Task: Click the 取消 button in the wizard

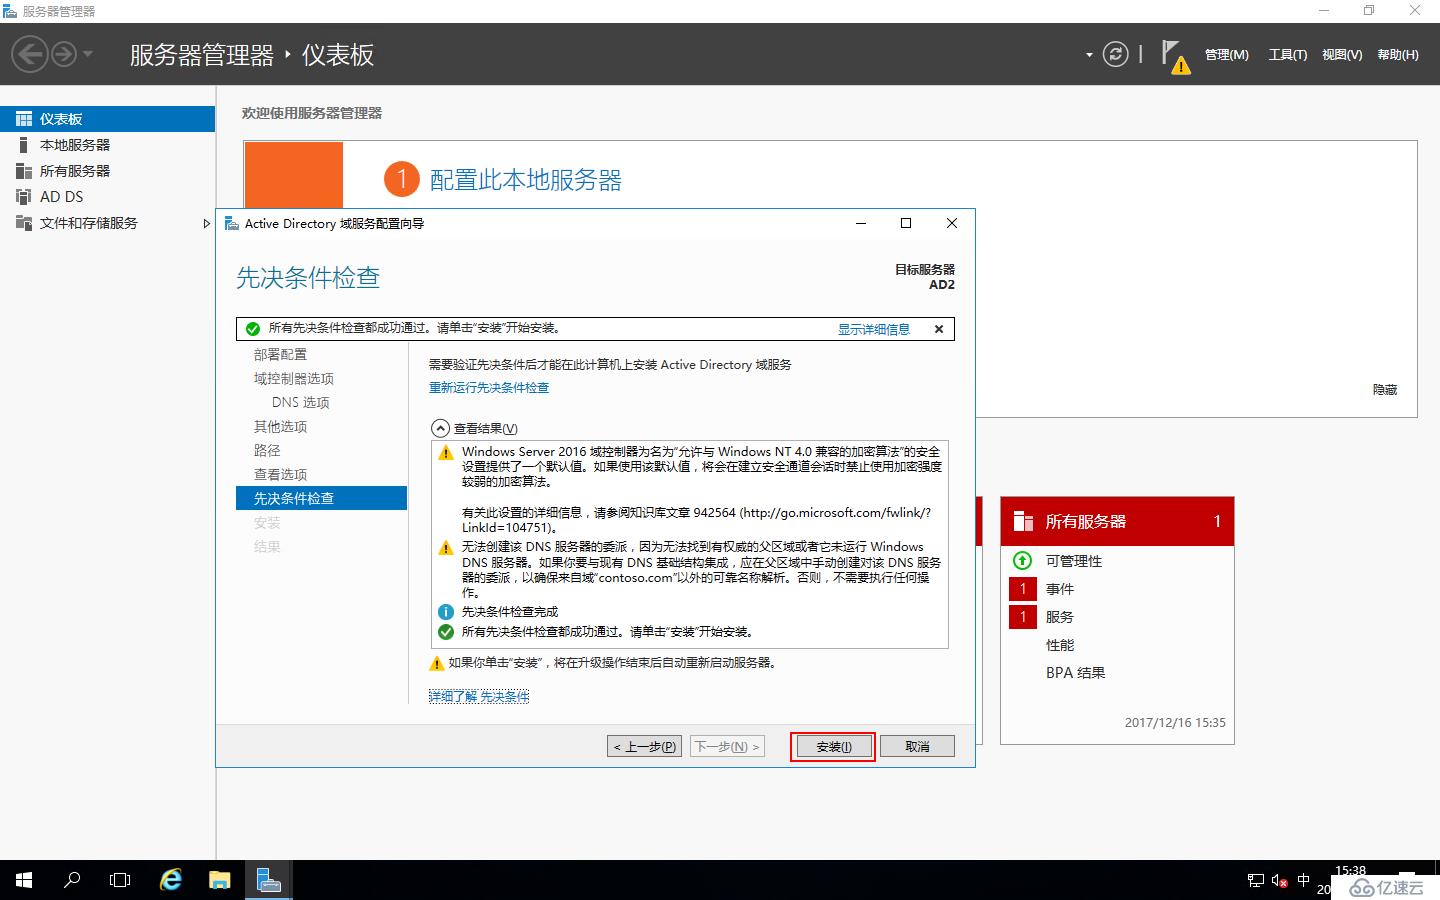Action: (x=917, y=746)
